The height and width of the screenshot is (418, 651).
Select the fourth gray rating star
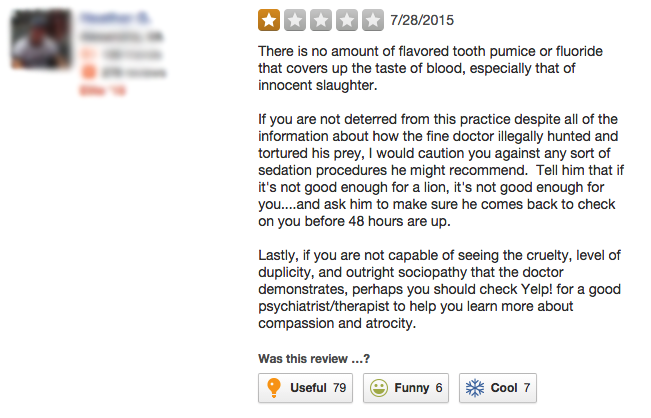[347, 19]
